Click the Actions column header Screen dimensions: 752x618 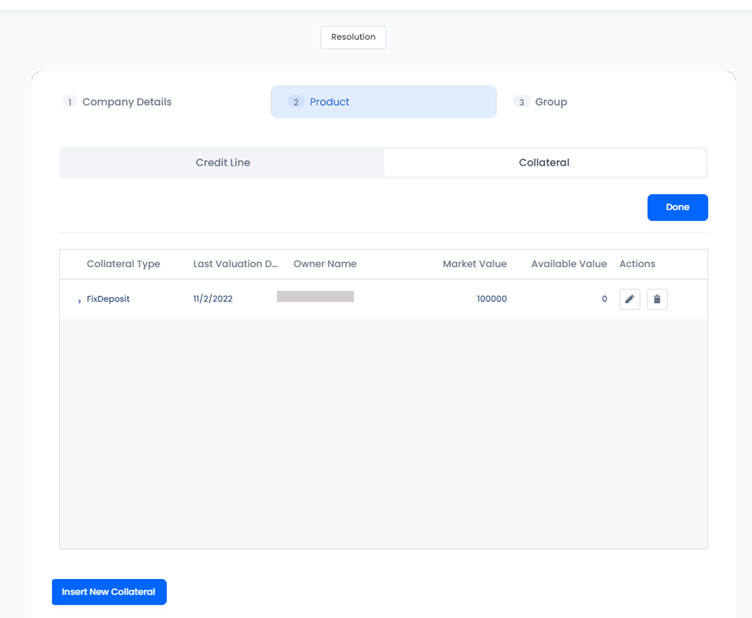(637, 264)
